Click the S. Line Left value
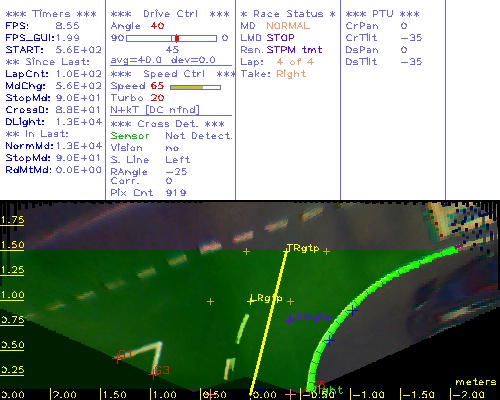Image resolution: width=500 pixels, height=400 pixels. (178, 160)
